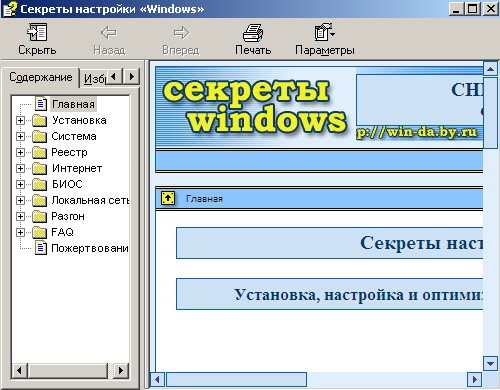This screenshot has height=390, width=500.
Task: Click the Главная breadcrumb link
Action: pyautogui.click(x=204, y=199)
